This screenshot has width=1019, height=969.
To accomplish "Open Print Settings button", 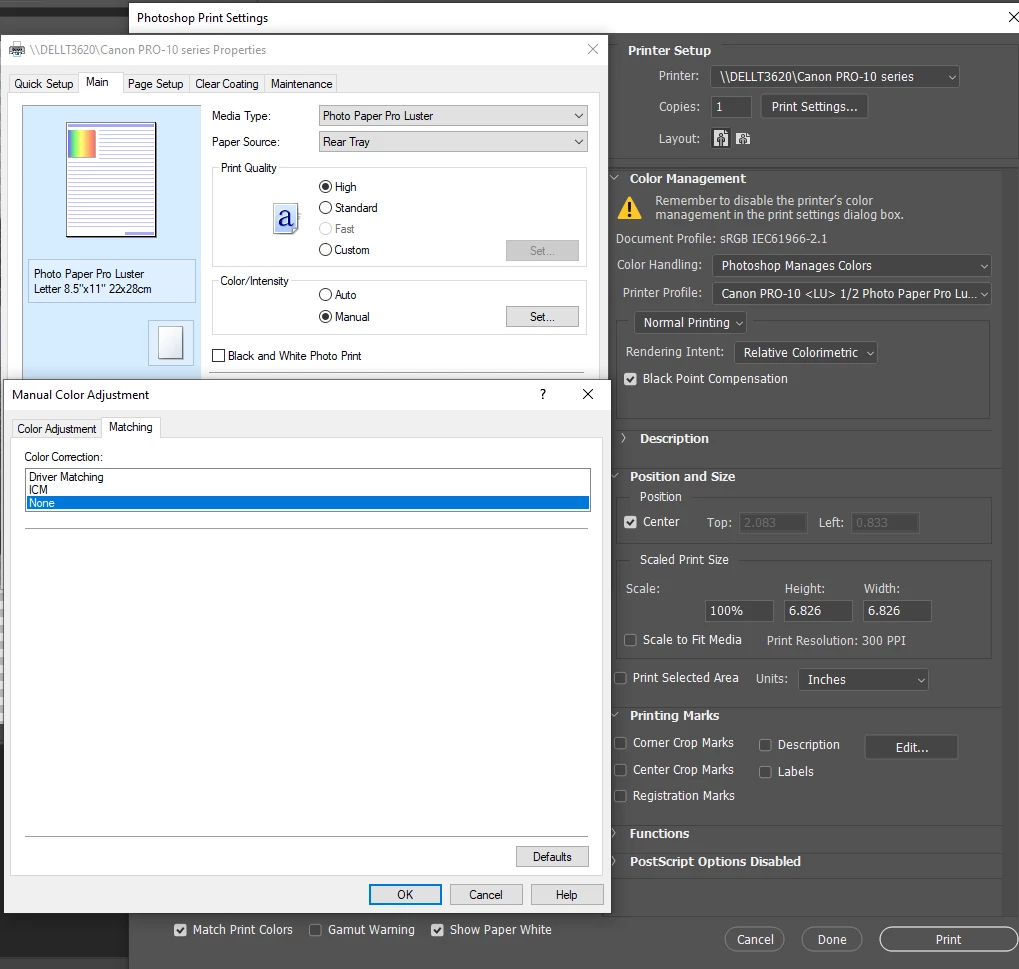I will [814, 107].
